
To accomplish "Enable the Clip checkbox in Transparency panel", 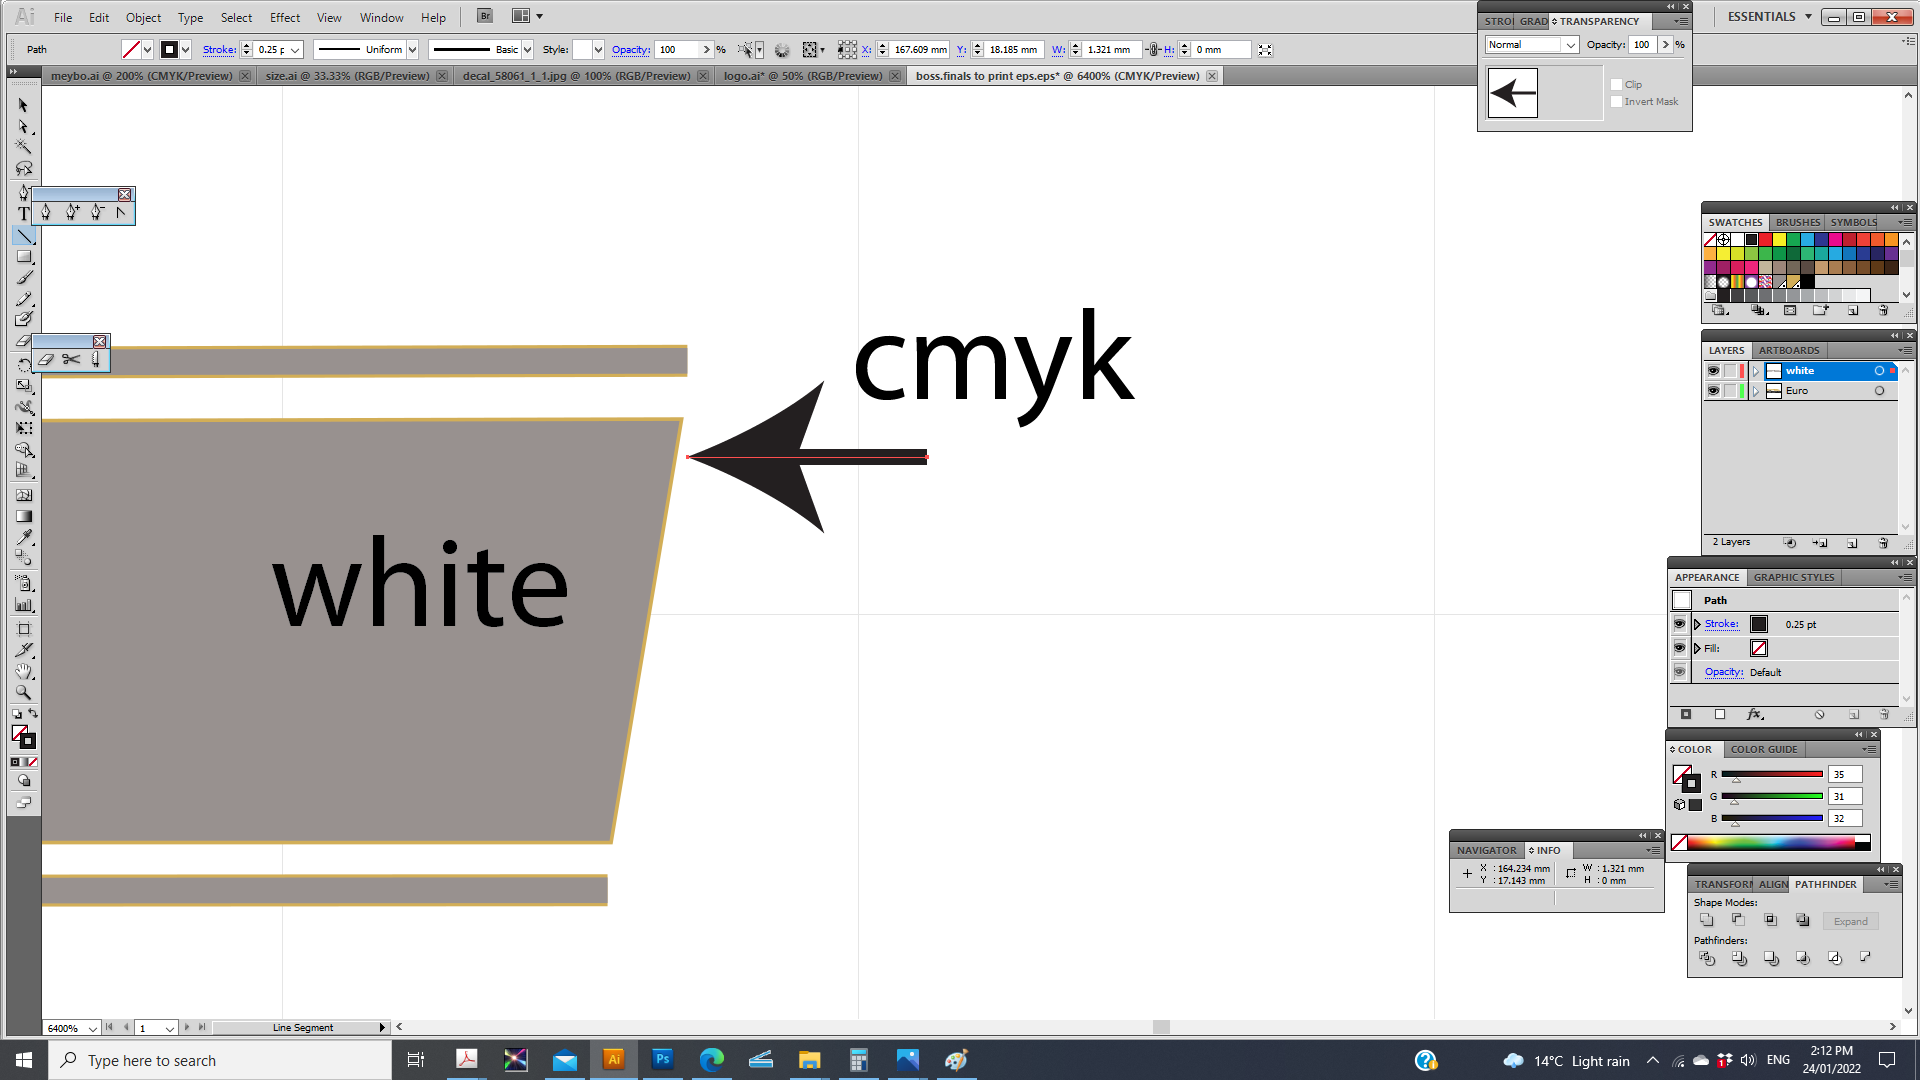I will click(x=1617, y=85).
